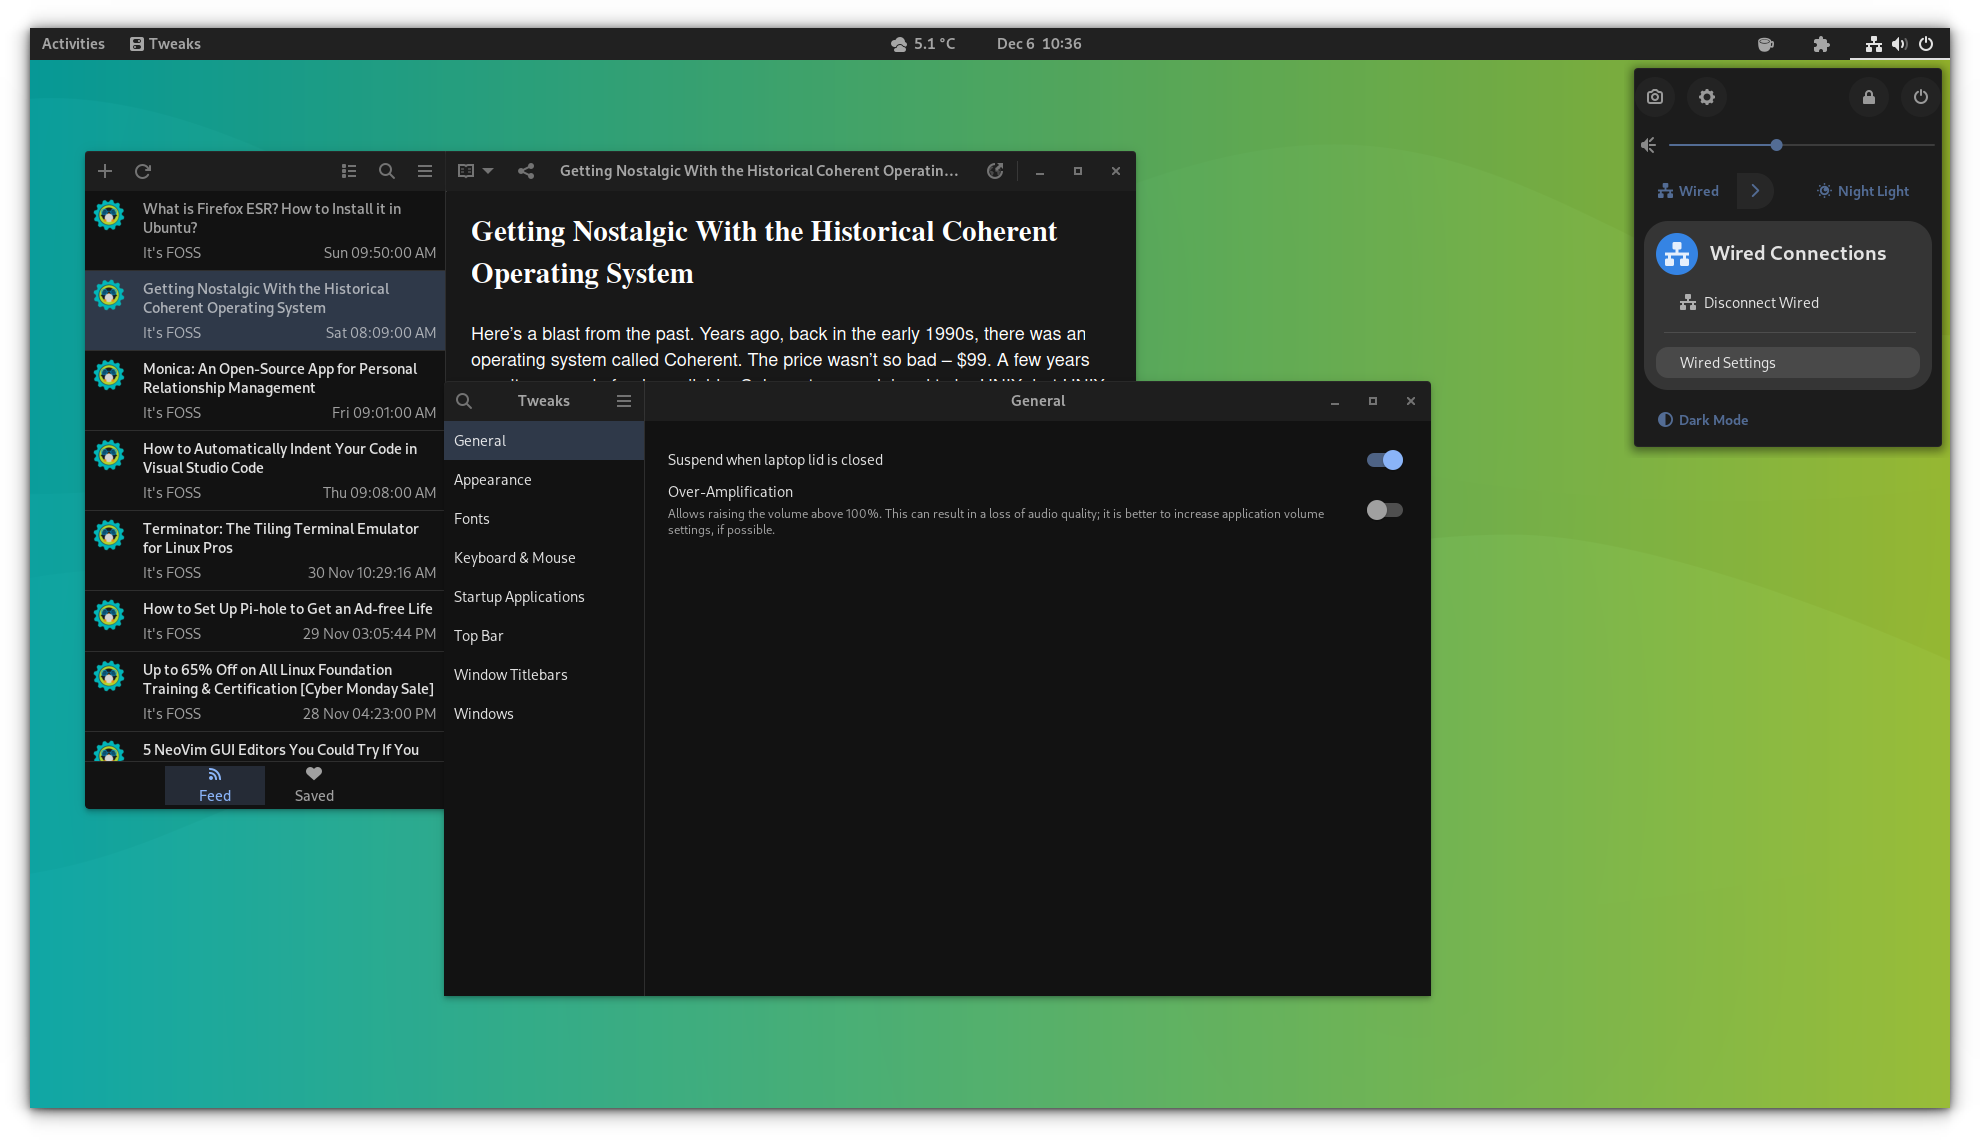Image resolution: width=1980 pixels, height=1140 pixels.
Task: Open search in GNOME Tweaks
Action: tap(464, 400)
